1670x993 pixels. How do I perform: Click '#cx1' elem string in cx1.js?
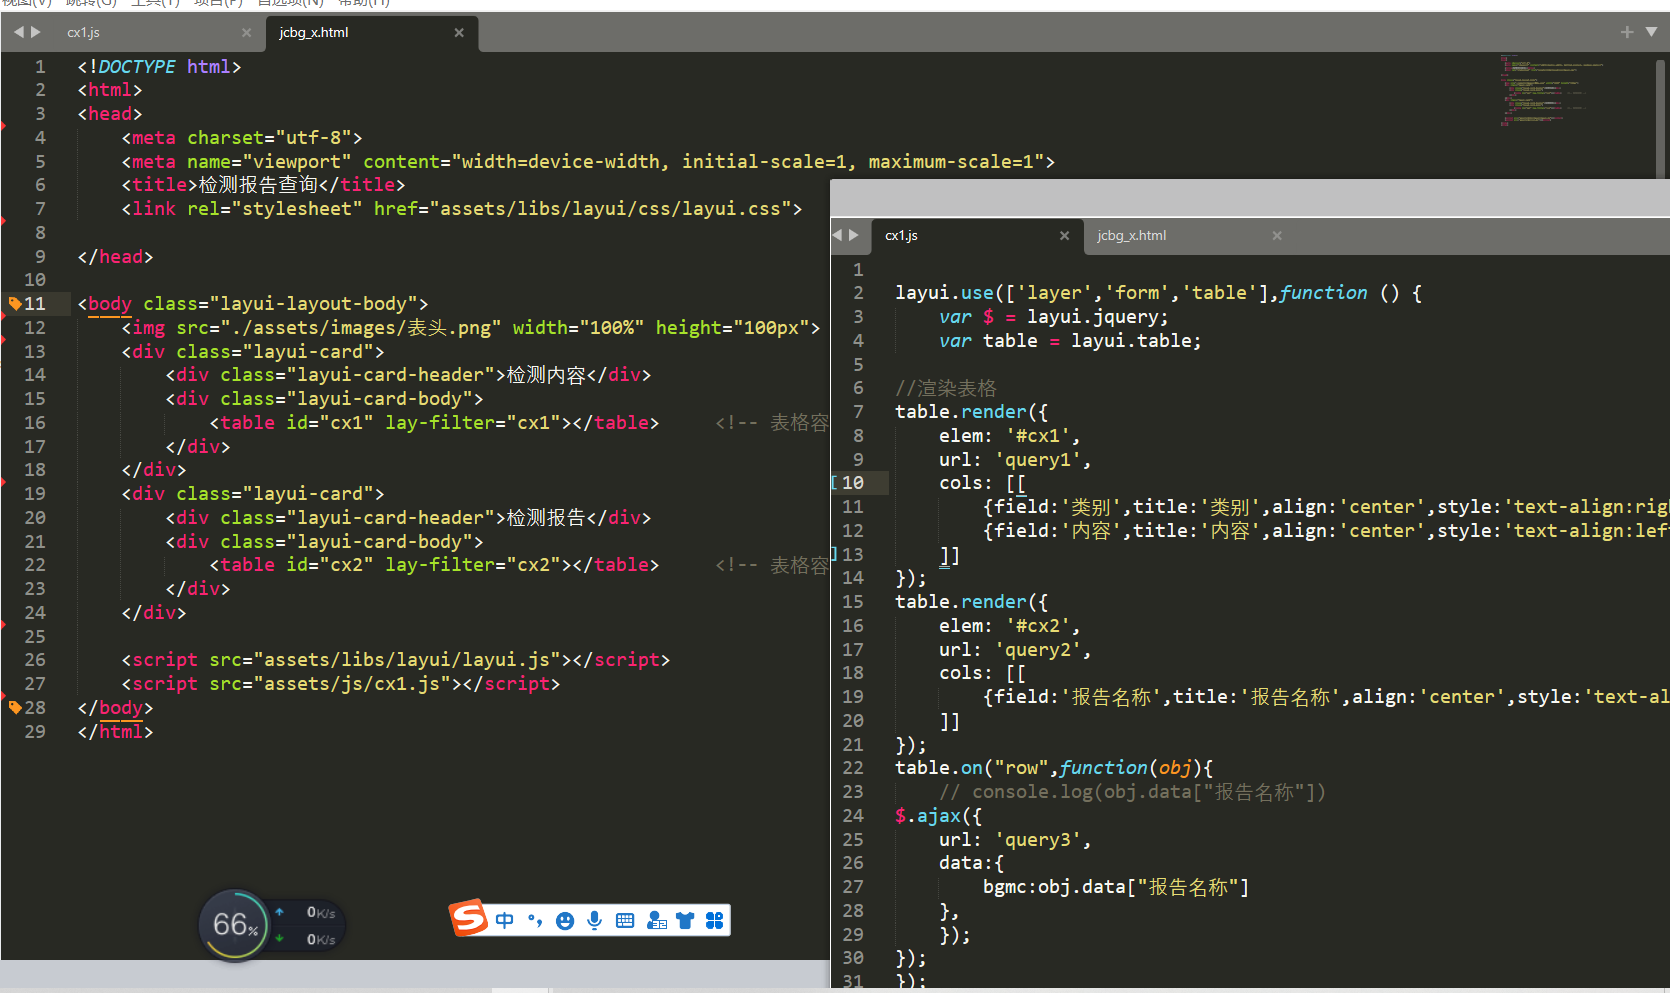1038,435
